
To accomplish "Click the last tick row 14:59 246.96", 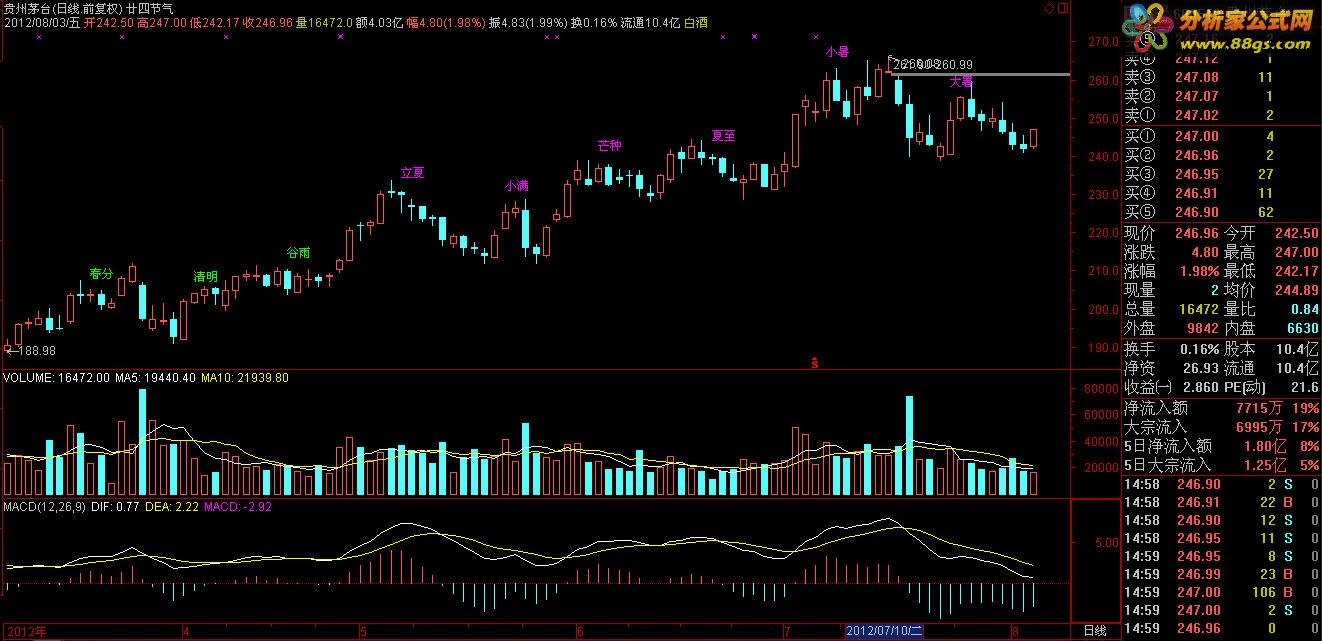I will click(1222, 630).
